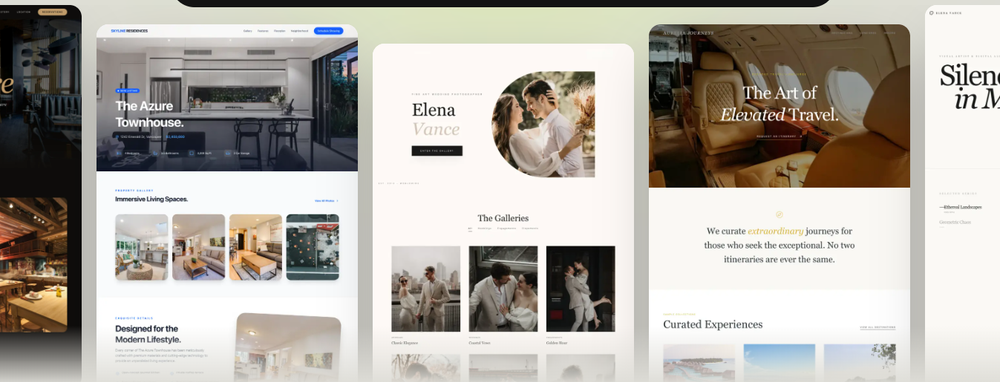The width and height of the screenshot is (1000, 382).
Task: Click the Elena Vance title on the wedding site
Action: pyautogui.click(x=436, y=120)
